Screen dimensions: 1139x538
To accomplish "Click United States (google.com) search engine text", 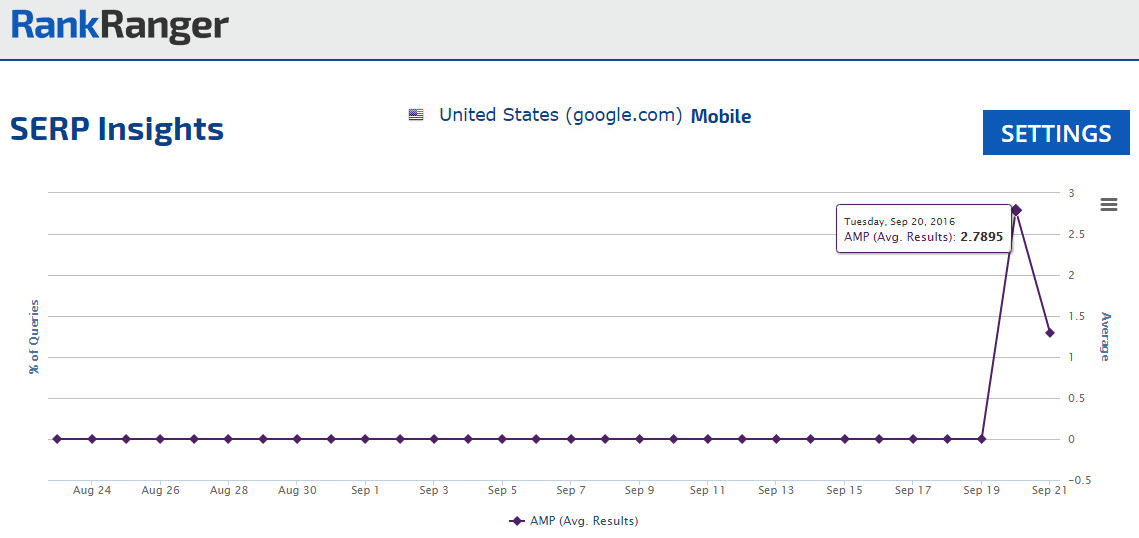I will [x=560, y=115].
